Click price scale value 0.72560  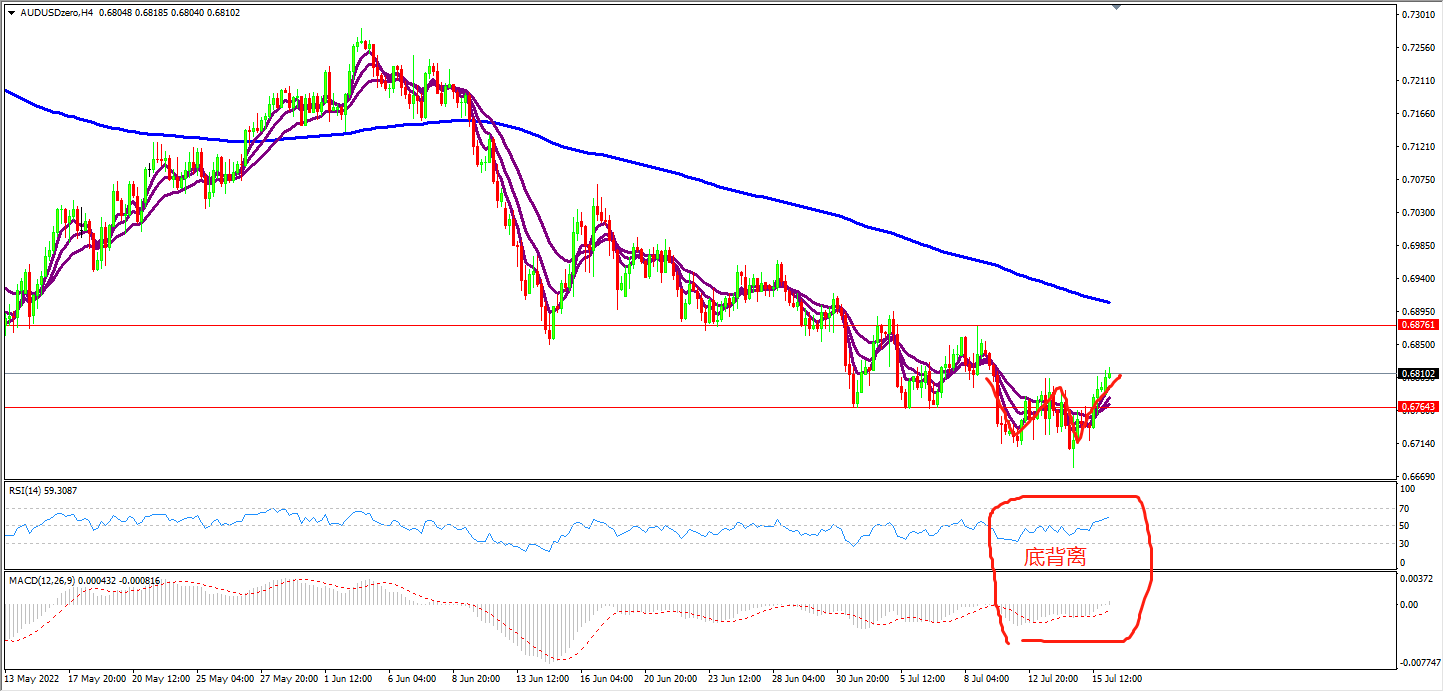1419,48
